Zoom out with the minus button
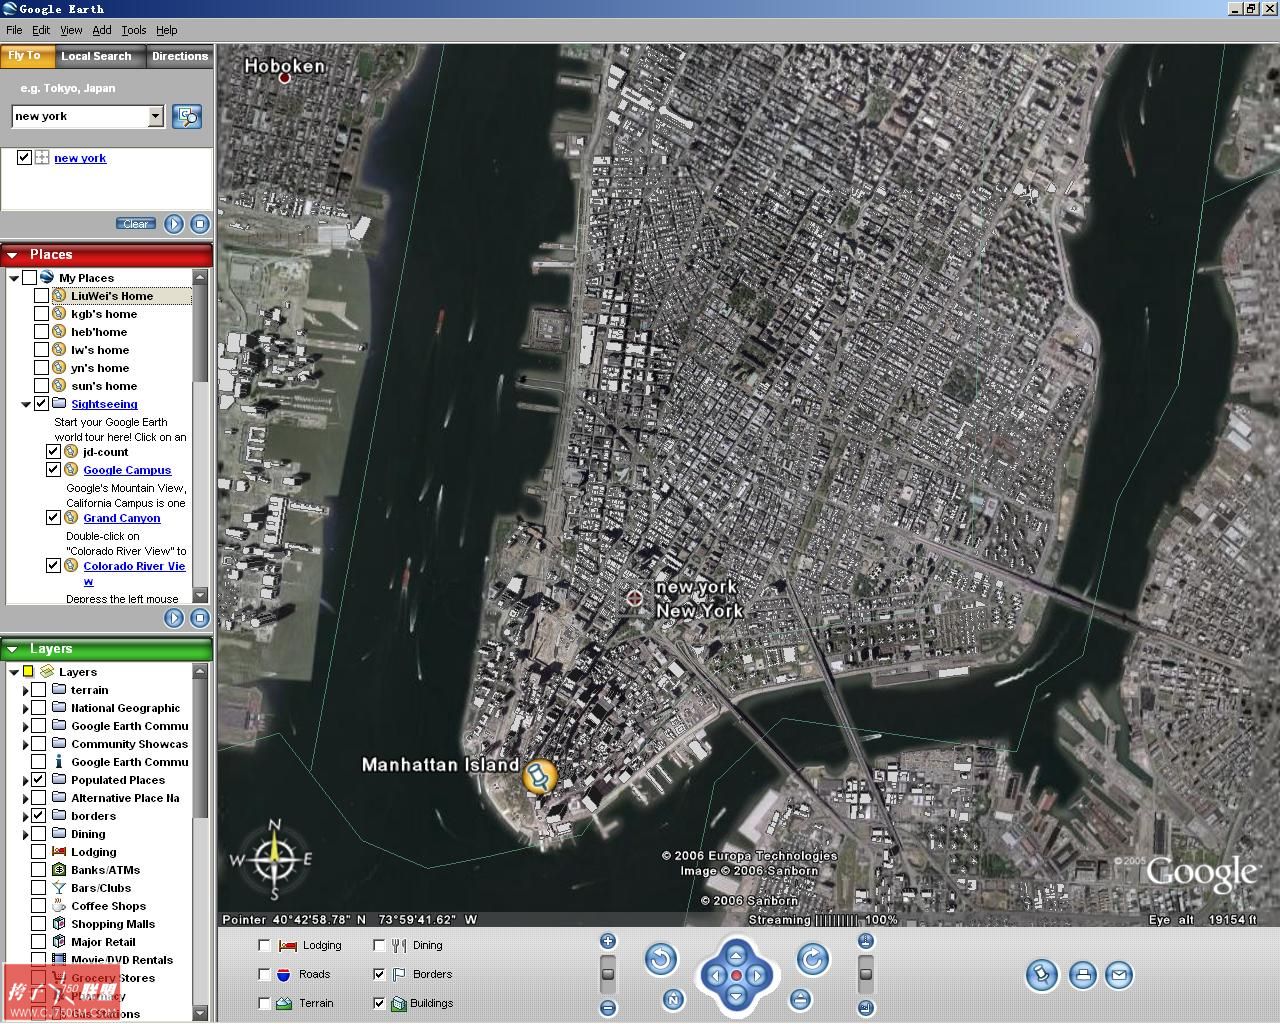Screen dimensions: 1280x1024 [607, 1008]
